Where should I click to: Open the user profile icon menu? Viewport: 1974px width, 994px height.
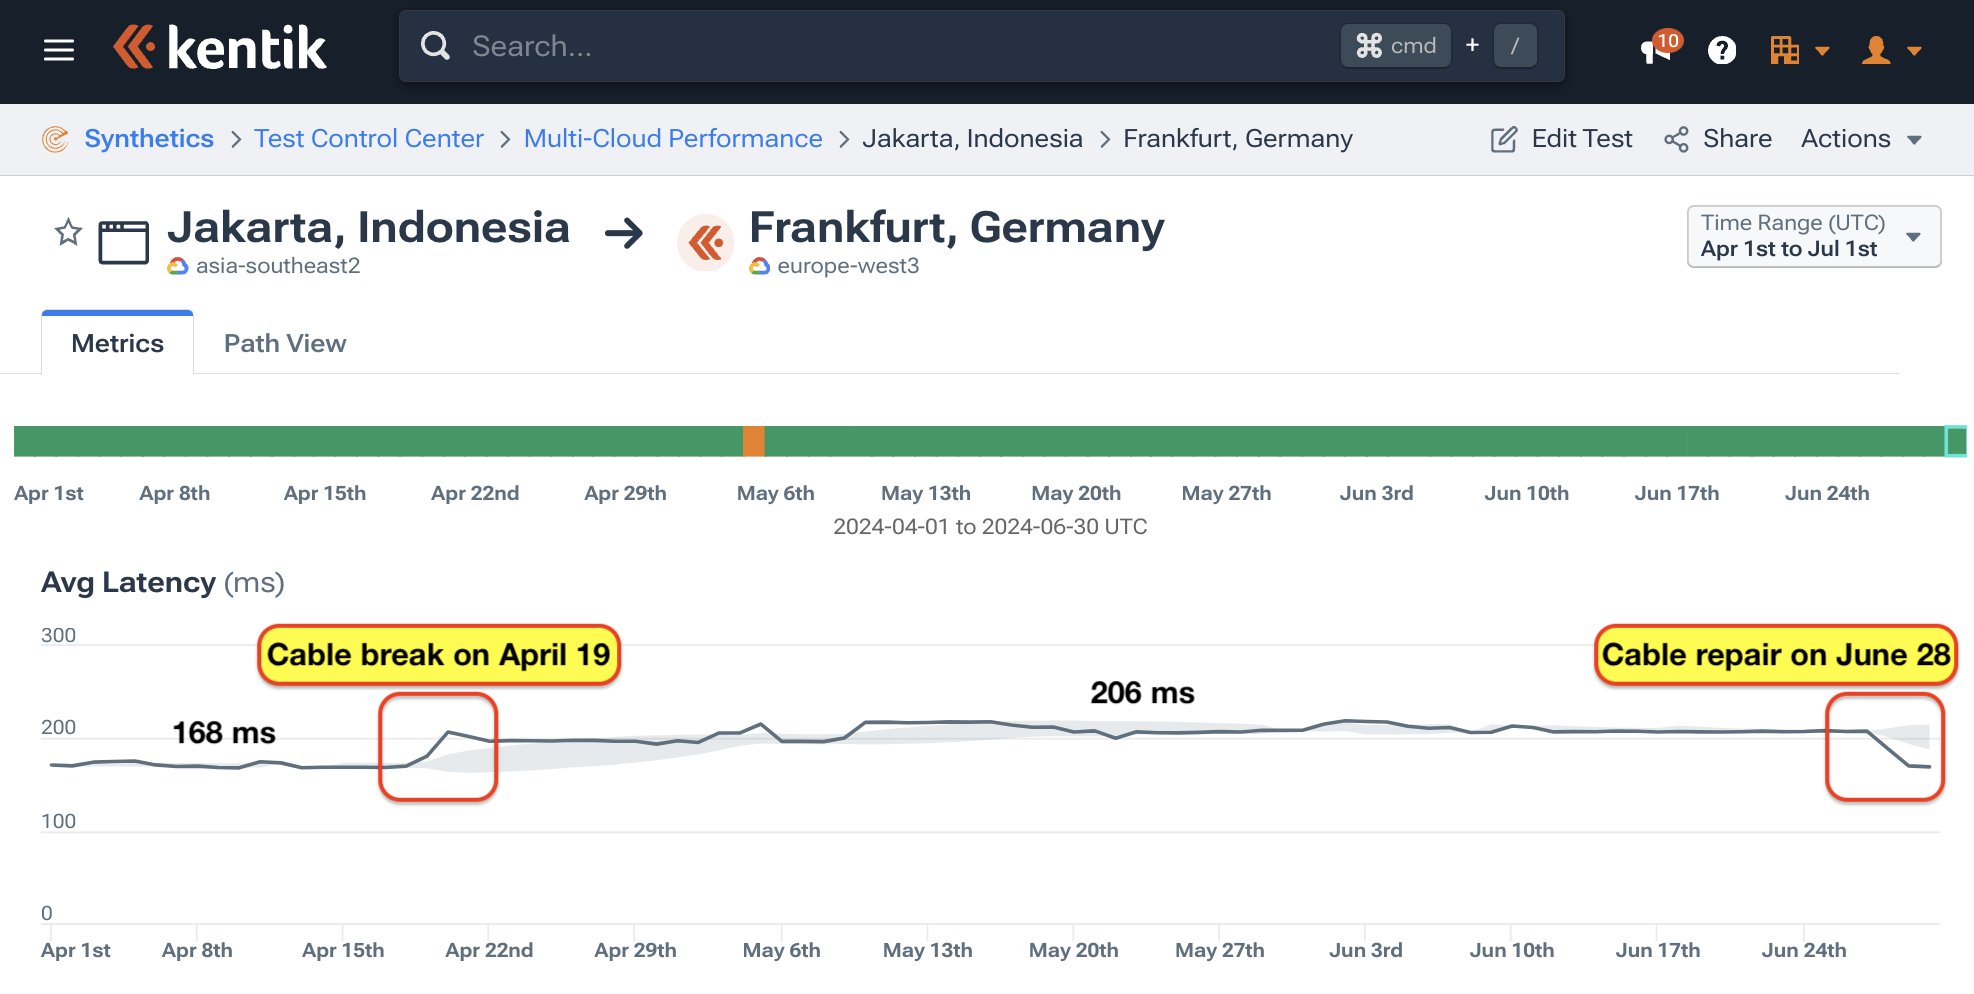[1876, 50]
